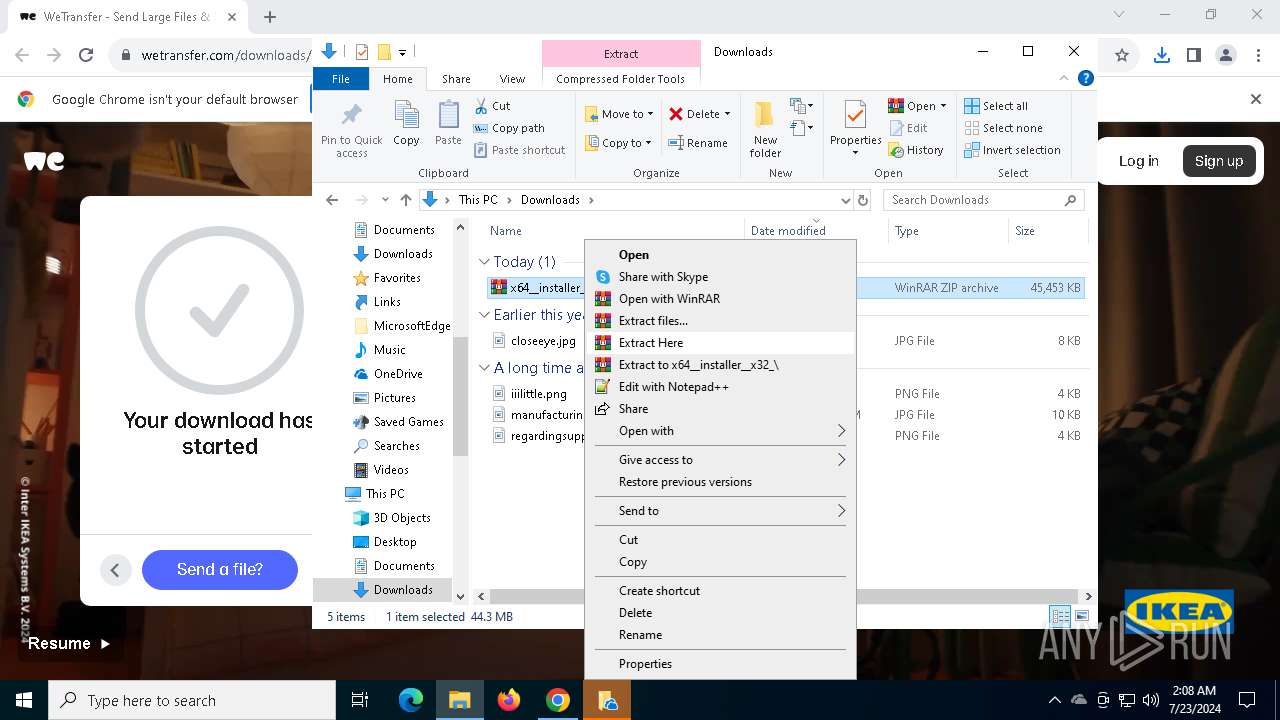
Task: Open Firefox from the taskbar
Action: tap(509, 700)
